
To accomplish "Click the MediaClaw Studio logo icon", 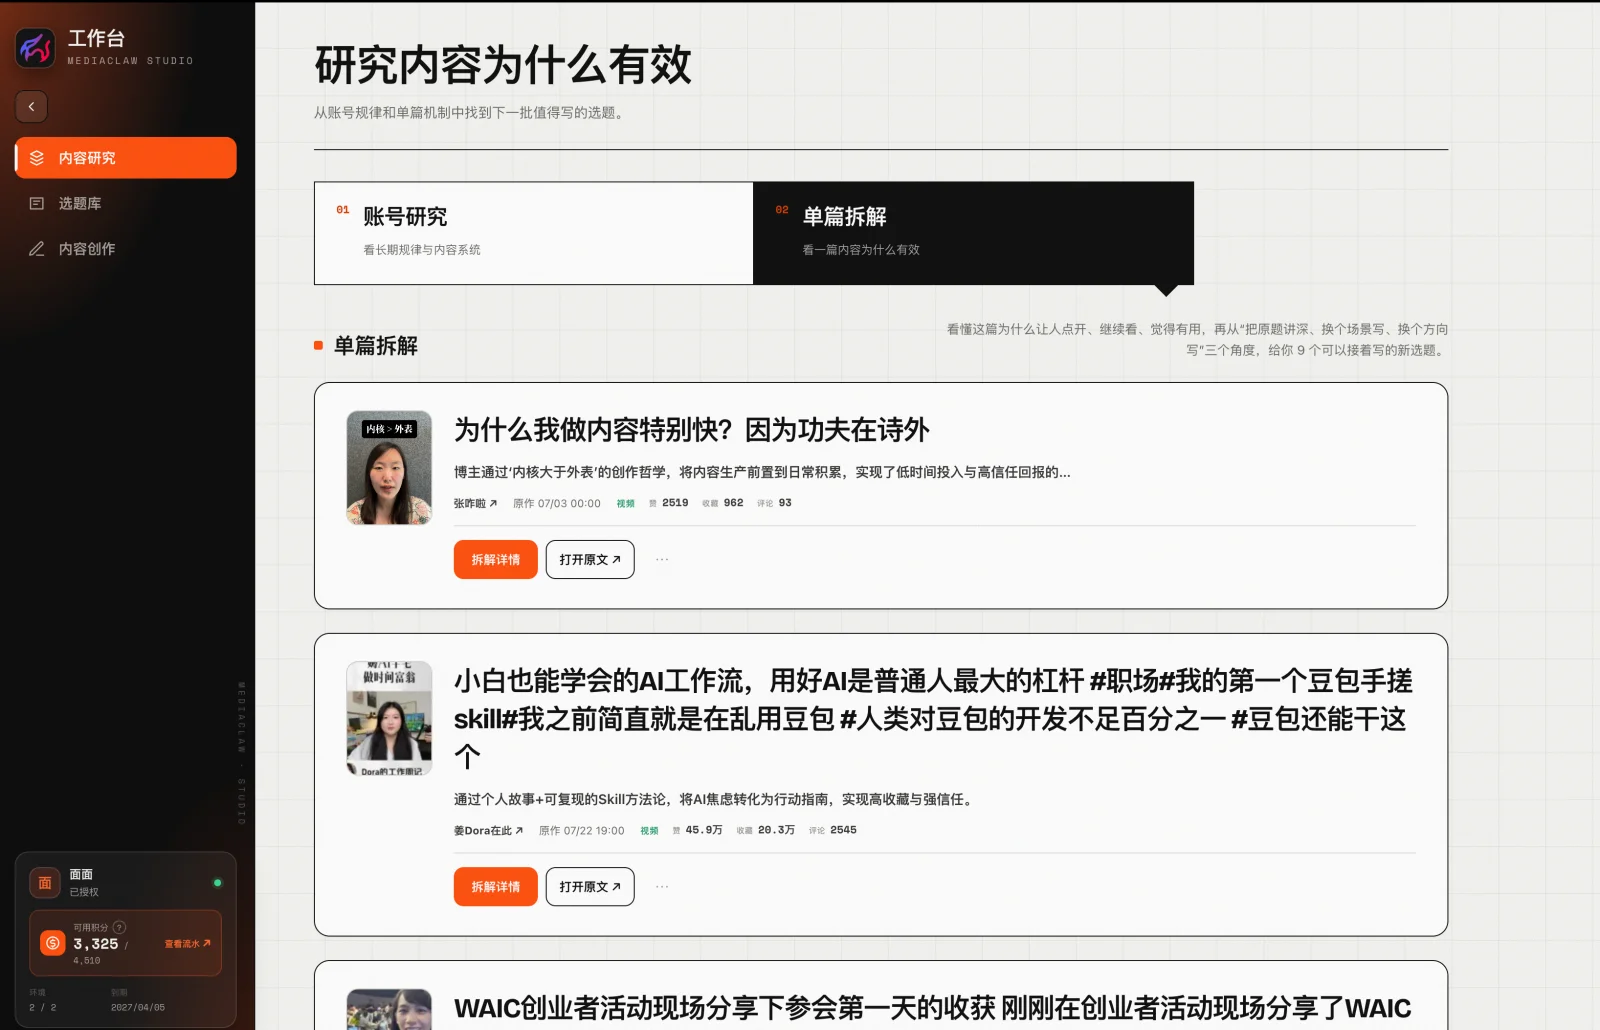I will click(36, 47).
